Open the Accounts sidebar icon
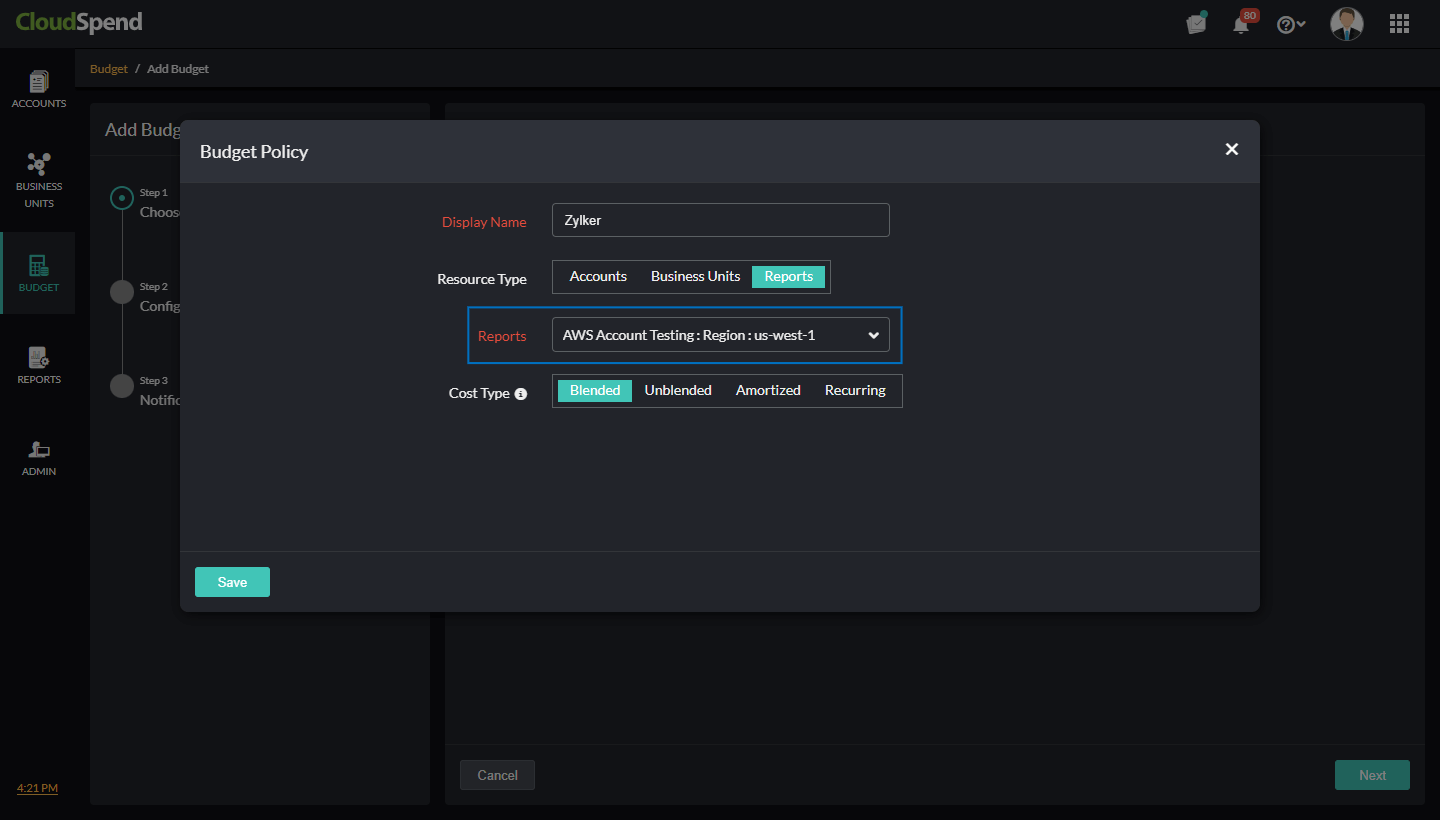The image size is (1440, 820). click(x=38, y=89)
